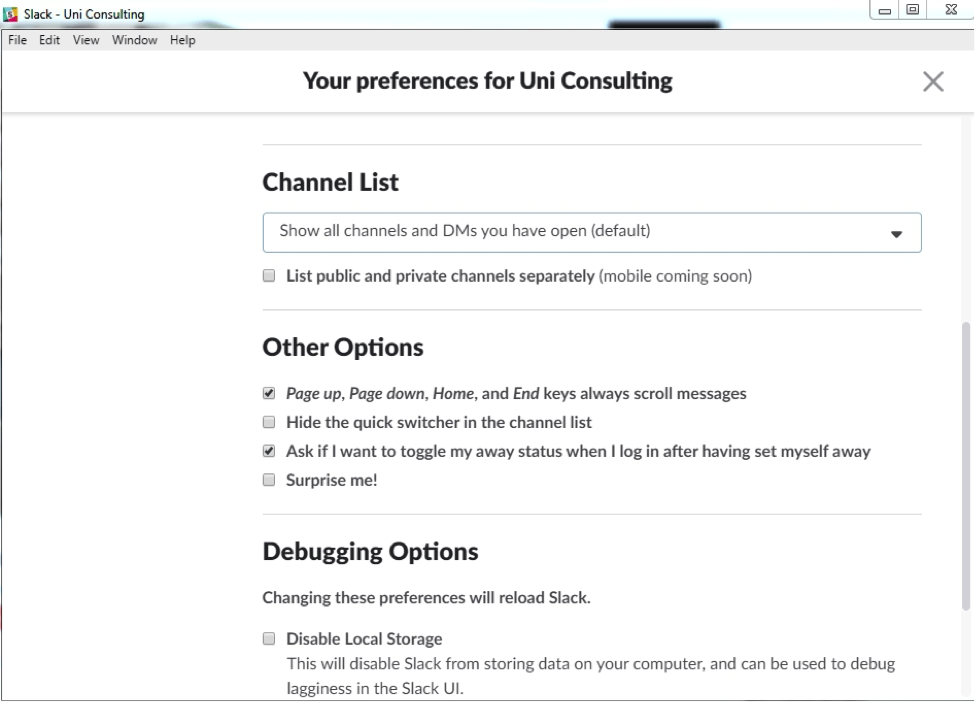Enable Disable Local Storage for debugging

tap(268, 637)
